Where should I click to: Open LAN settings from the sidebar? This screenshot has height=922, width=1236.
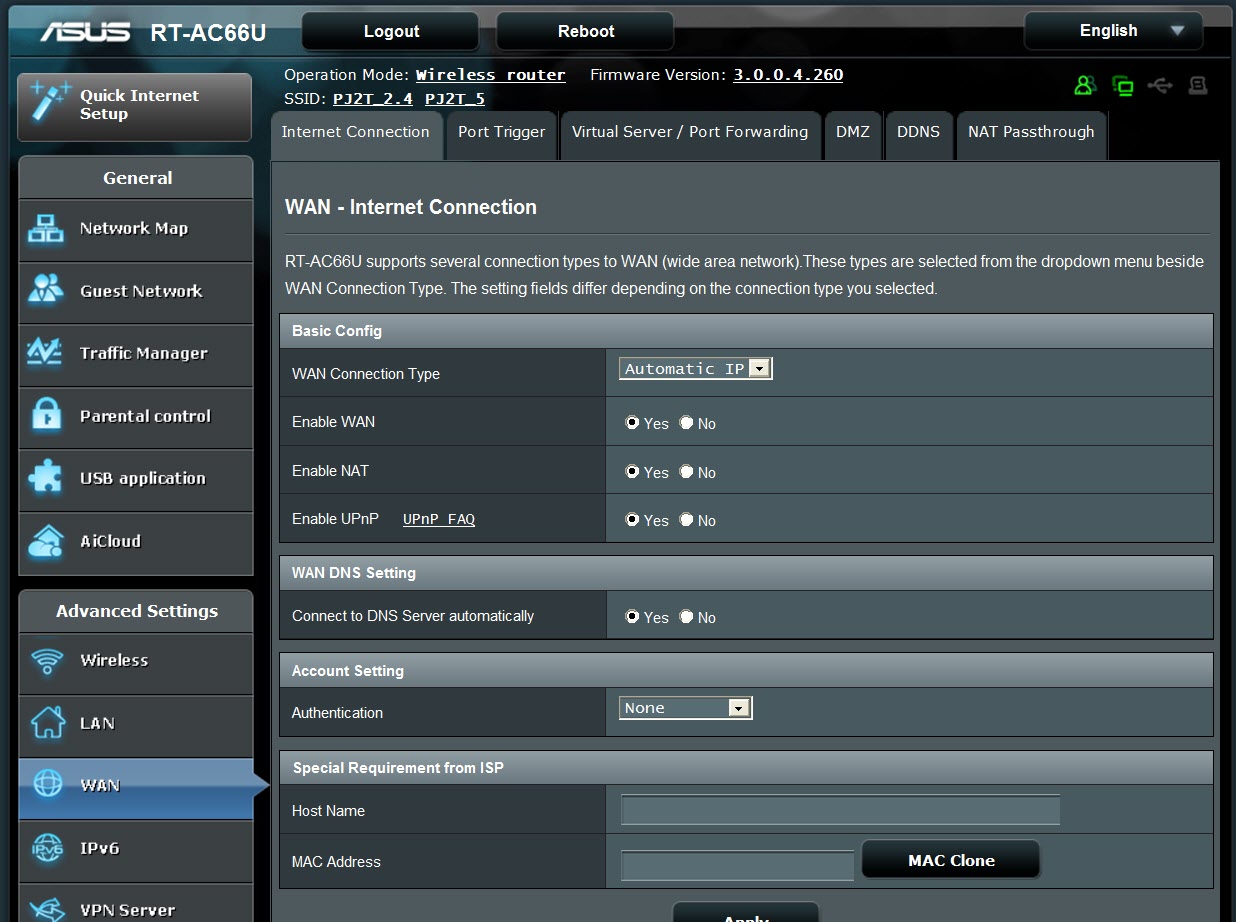coord(135,725)
